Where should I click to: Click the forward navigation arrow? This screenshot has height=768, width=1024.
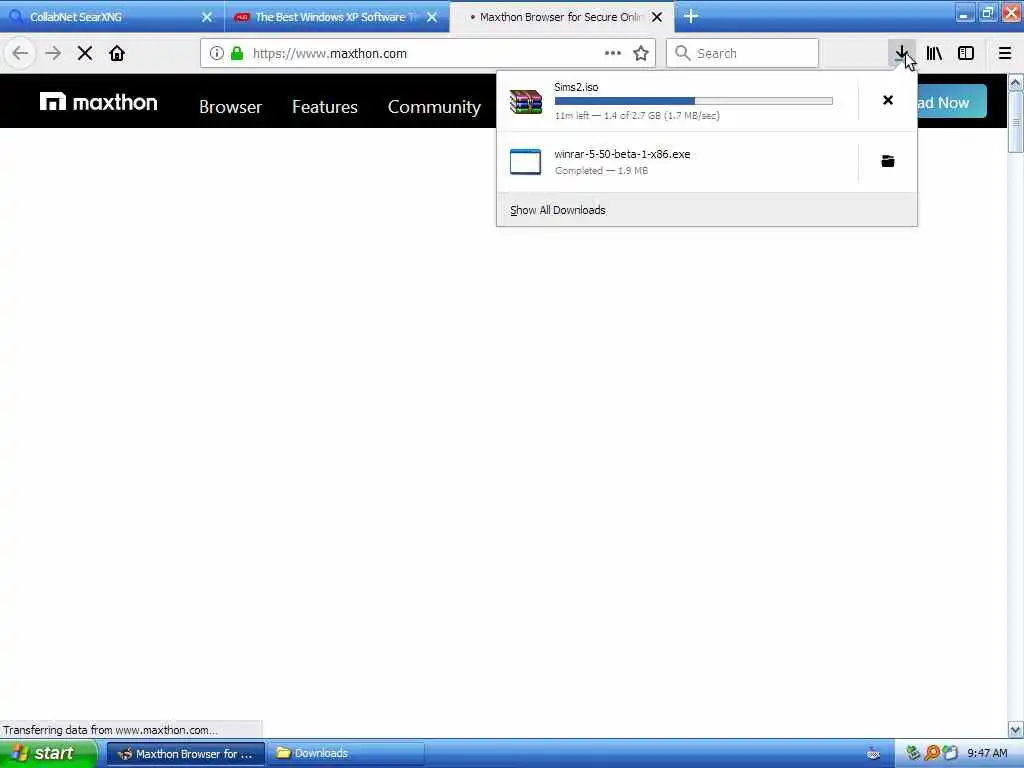click(53, 53)
